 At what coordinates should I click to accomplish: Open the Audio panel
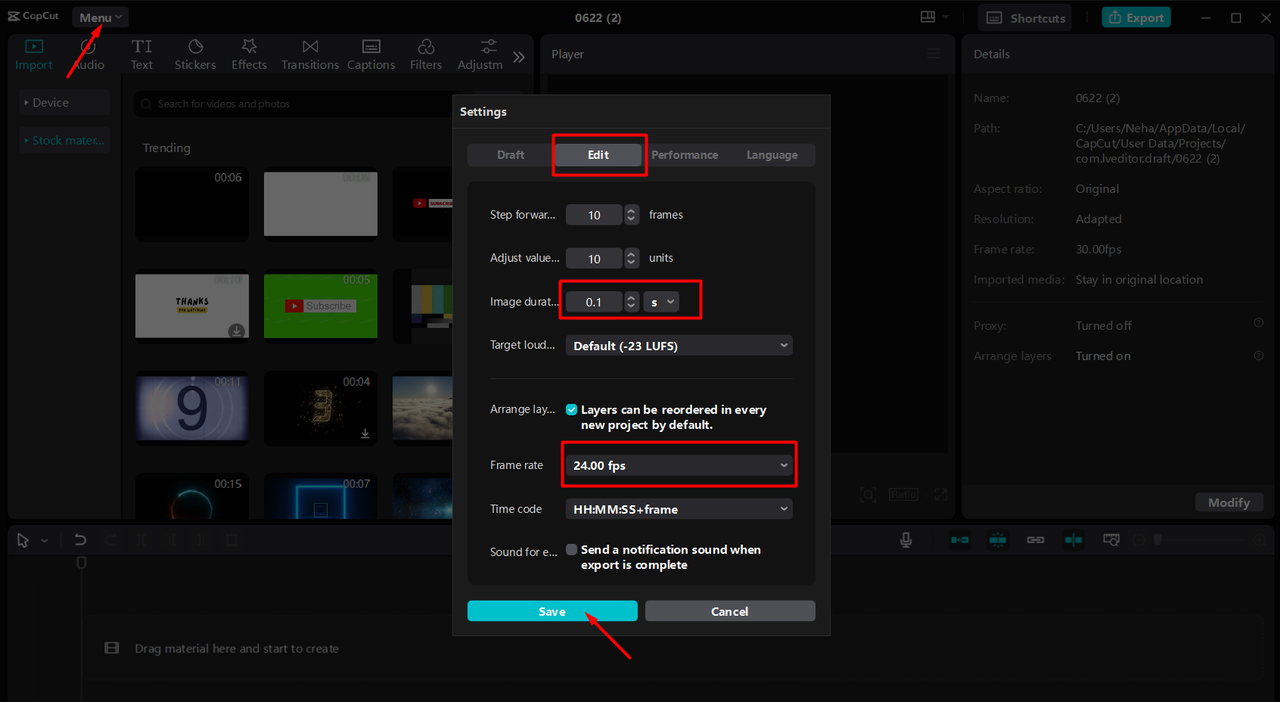(88, 55)
